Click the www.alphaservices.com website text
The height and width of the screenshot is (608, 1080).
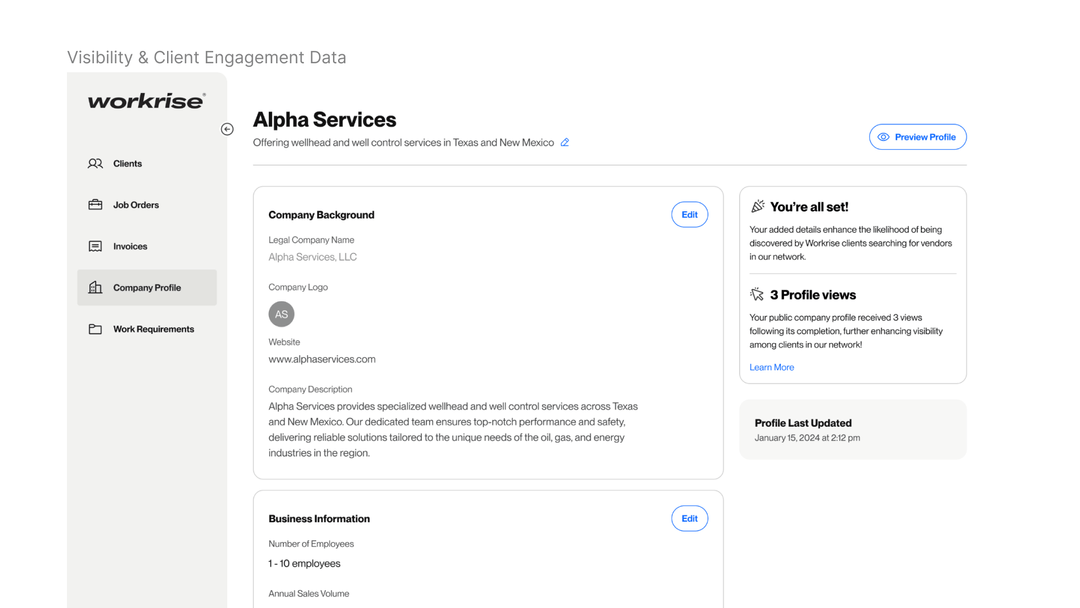(x=322, y=359)
